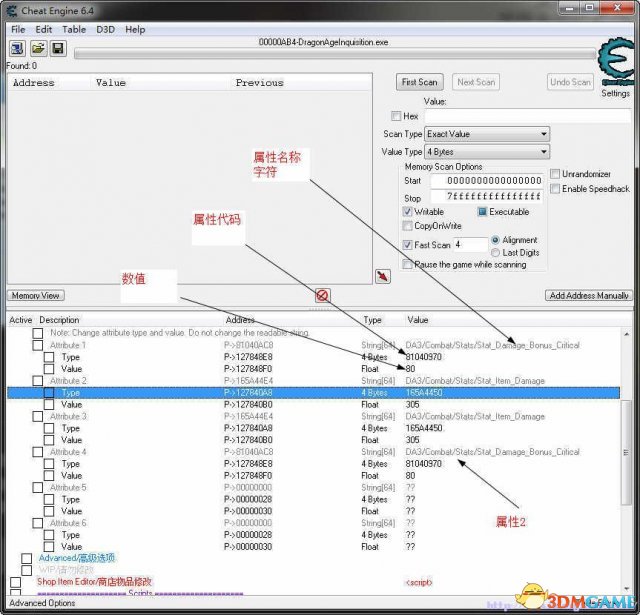Open Memory View
The height and width of the screenshot is (615, 640).
(x=36, y=295)
